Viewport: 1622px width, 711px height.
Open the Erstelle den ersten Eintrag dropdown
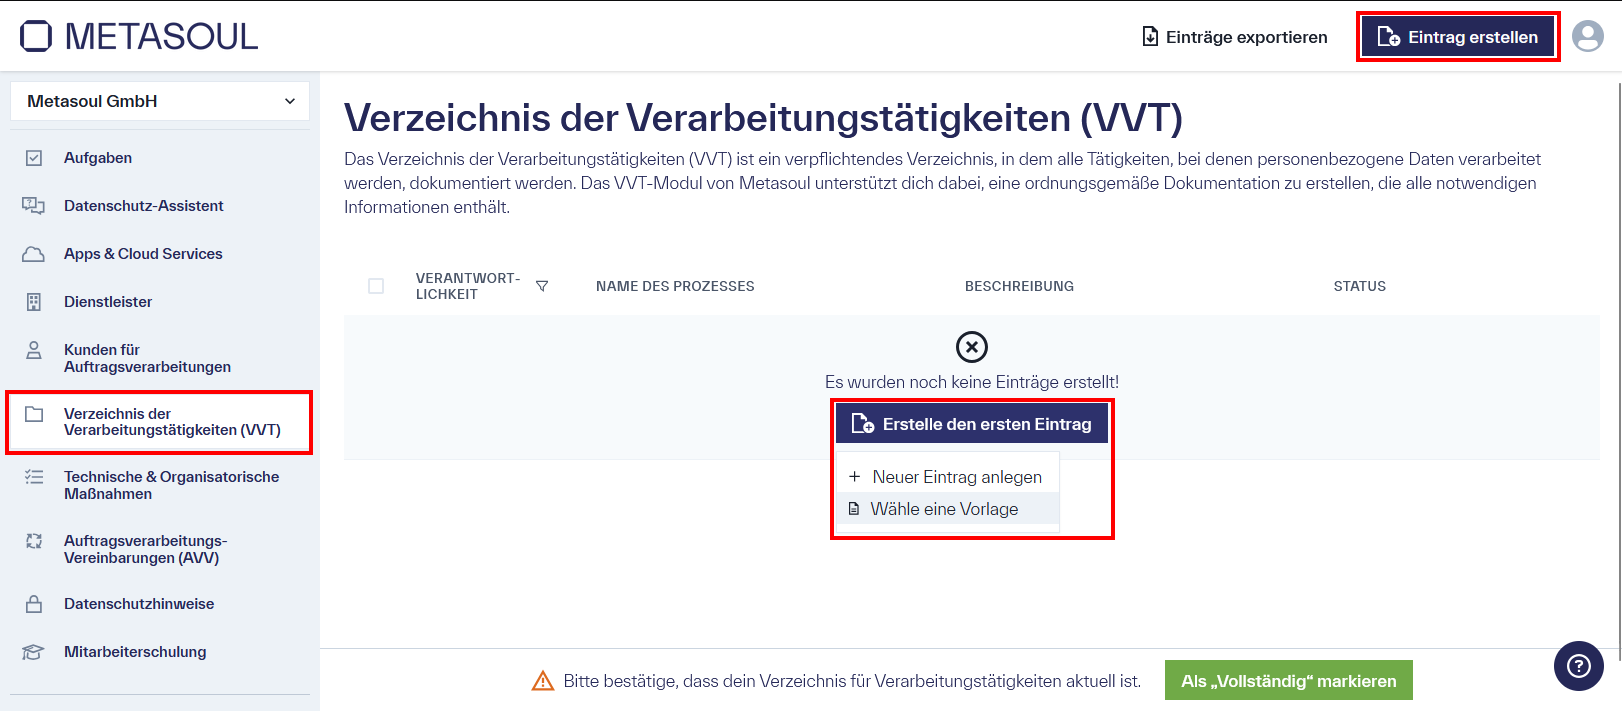point(972,424)
